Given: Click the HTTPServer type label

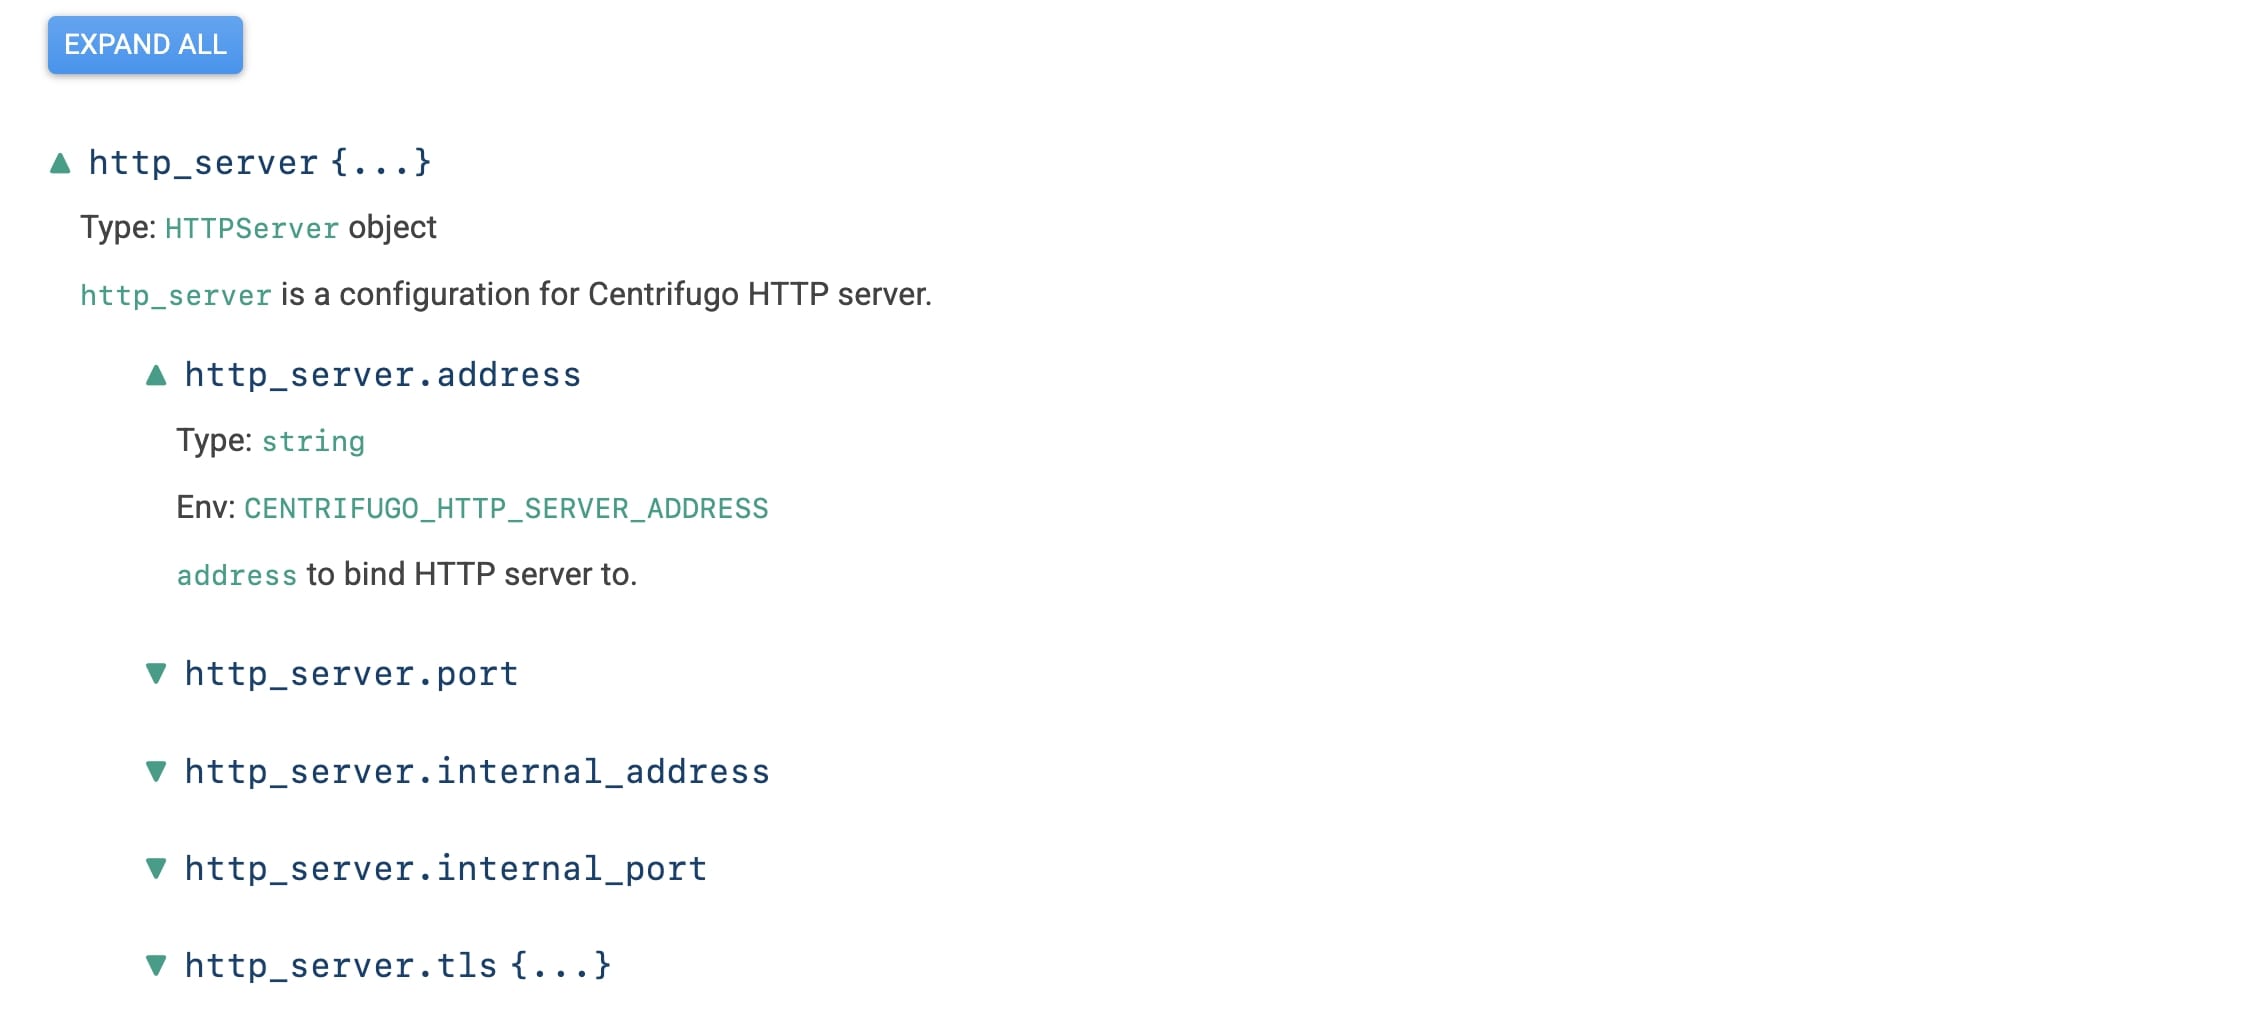Looking at the screenshot, I should pyautogui.click(x=252, y=229).
